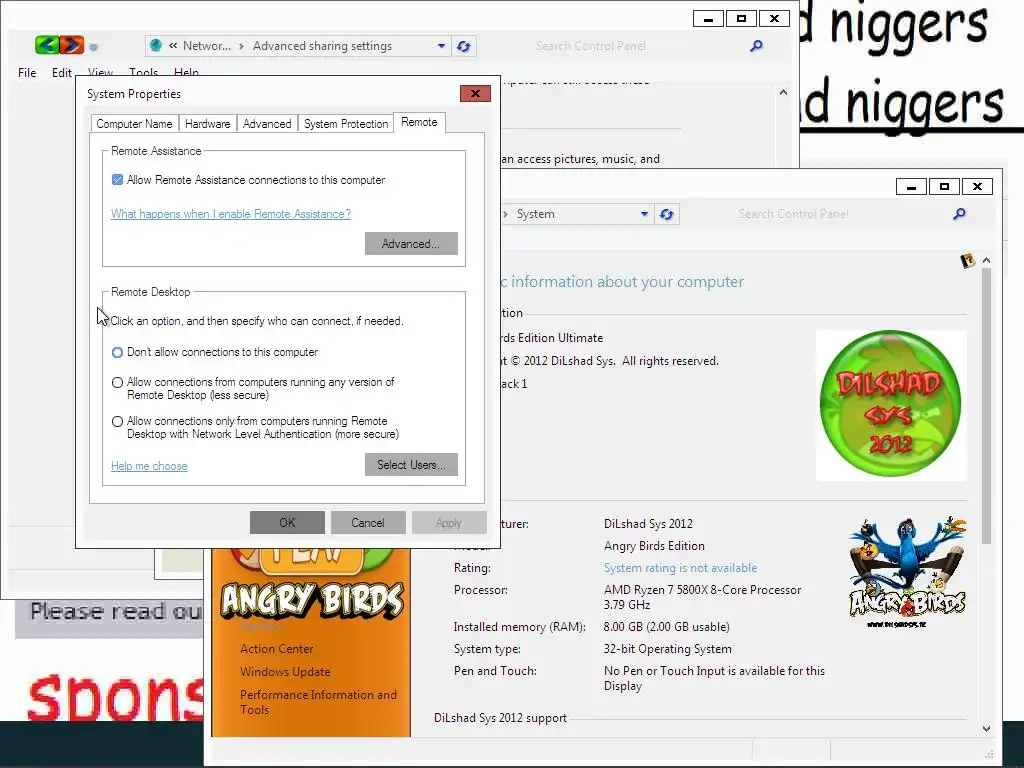Select the Remote tab
The image size is (1024, 768).
click(419, 122)
